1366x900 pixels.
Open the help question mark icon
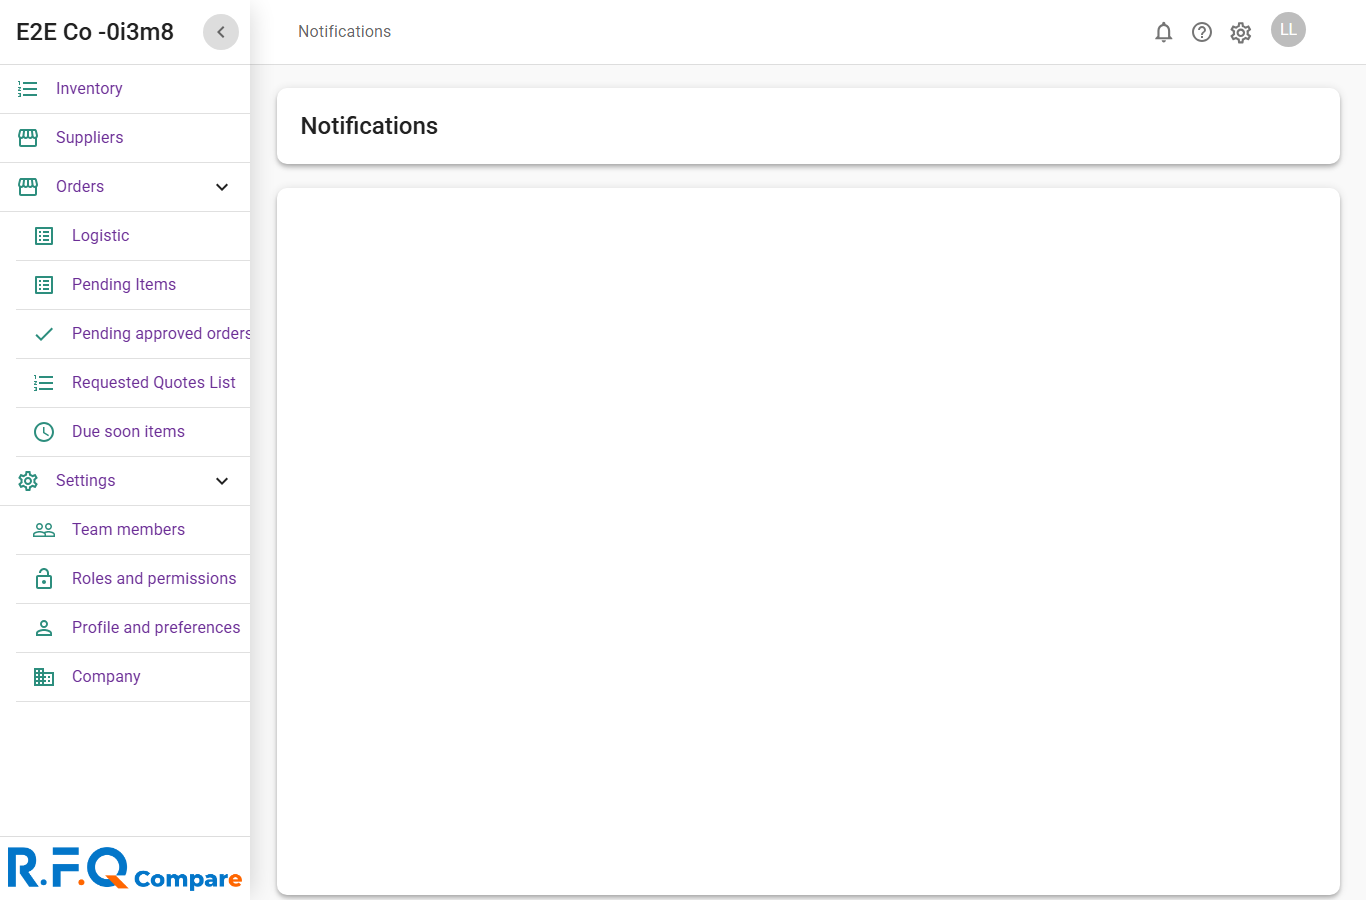coord(1202,32)
